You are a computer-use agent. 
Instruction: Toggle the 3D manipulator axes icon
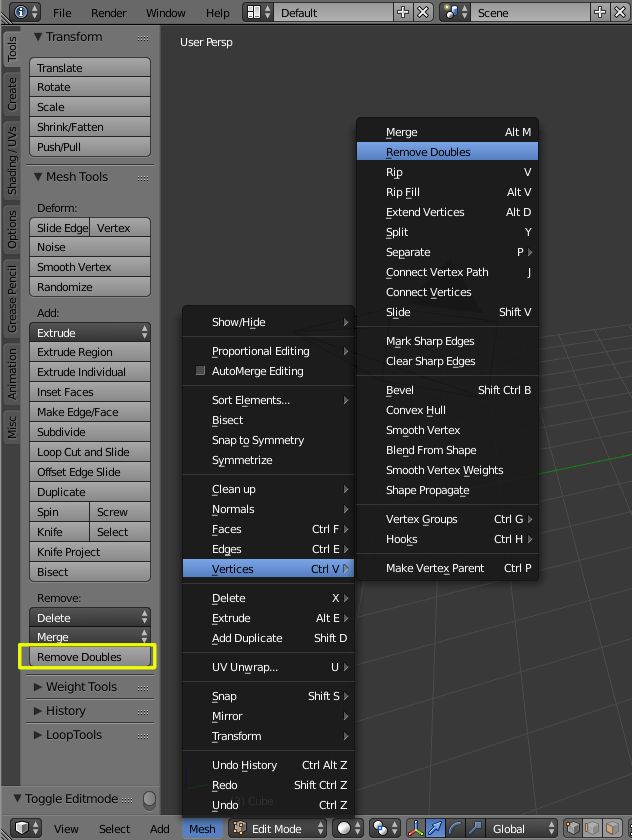416,828
